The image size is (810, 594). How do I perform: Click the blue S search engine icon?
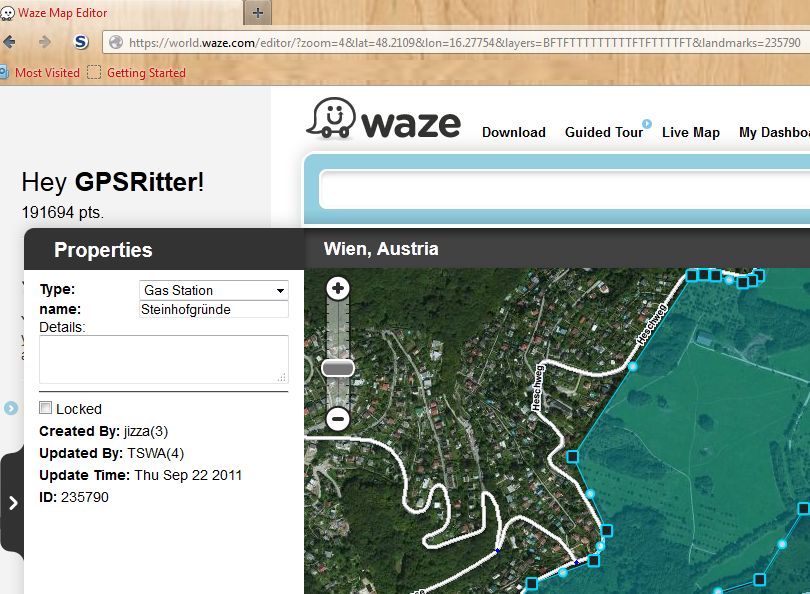pyautogui.click(x=82, y=42)
